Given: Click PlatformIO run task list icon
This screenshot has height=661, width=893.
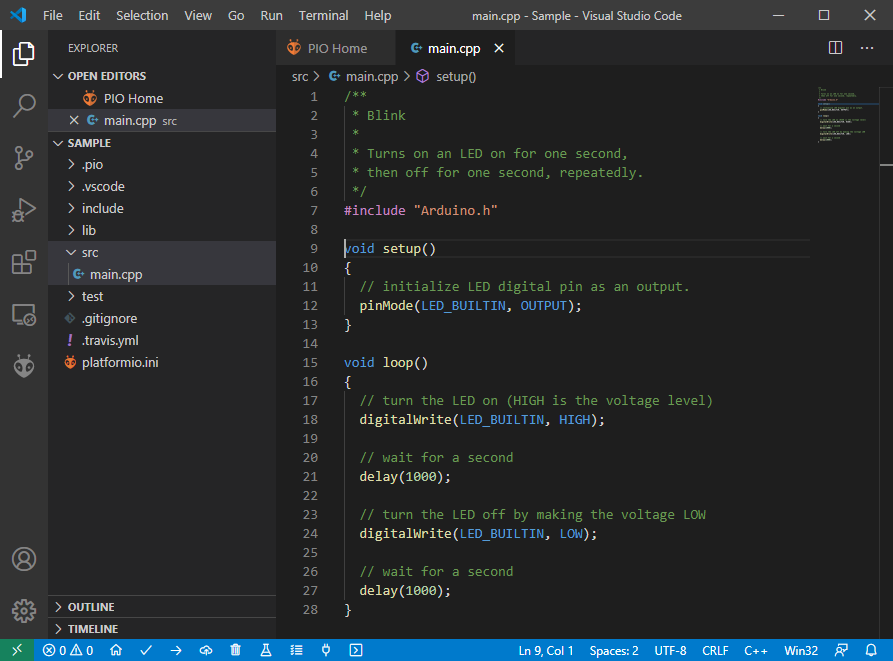Looking at the screenshot, I should tap(296, 650).
